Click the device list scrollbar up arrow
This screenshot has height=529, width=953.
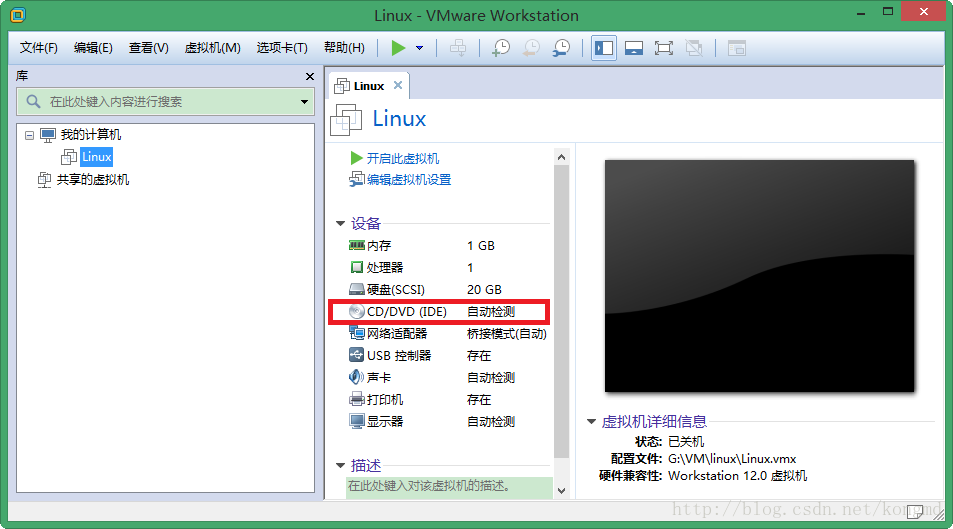[x=562, y=157]
